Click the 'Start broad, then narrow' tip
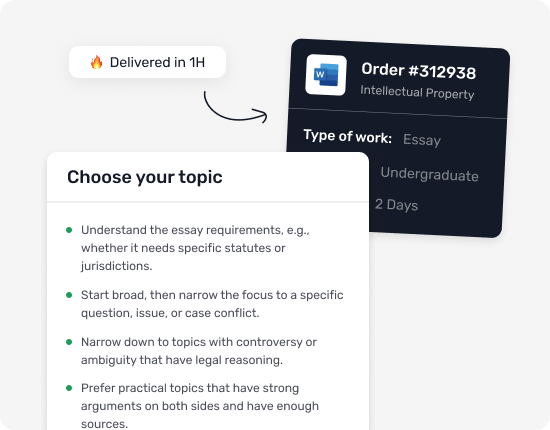Viewport: 550px width, 430px height. pos(212,304)
